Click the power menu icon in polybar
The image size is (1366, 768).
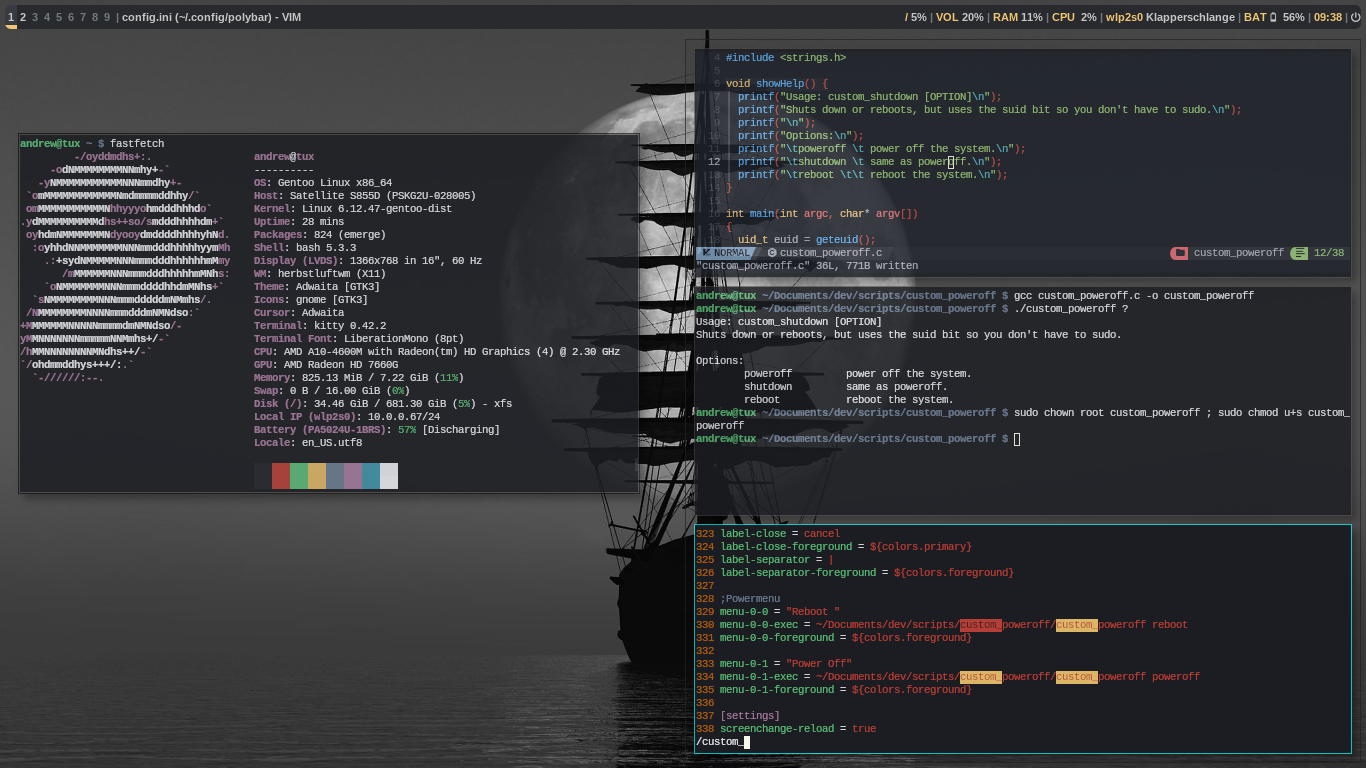click(x=1355, y=17)
